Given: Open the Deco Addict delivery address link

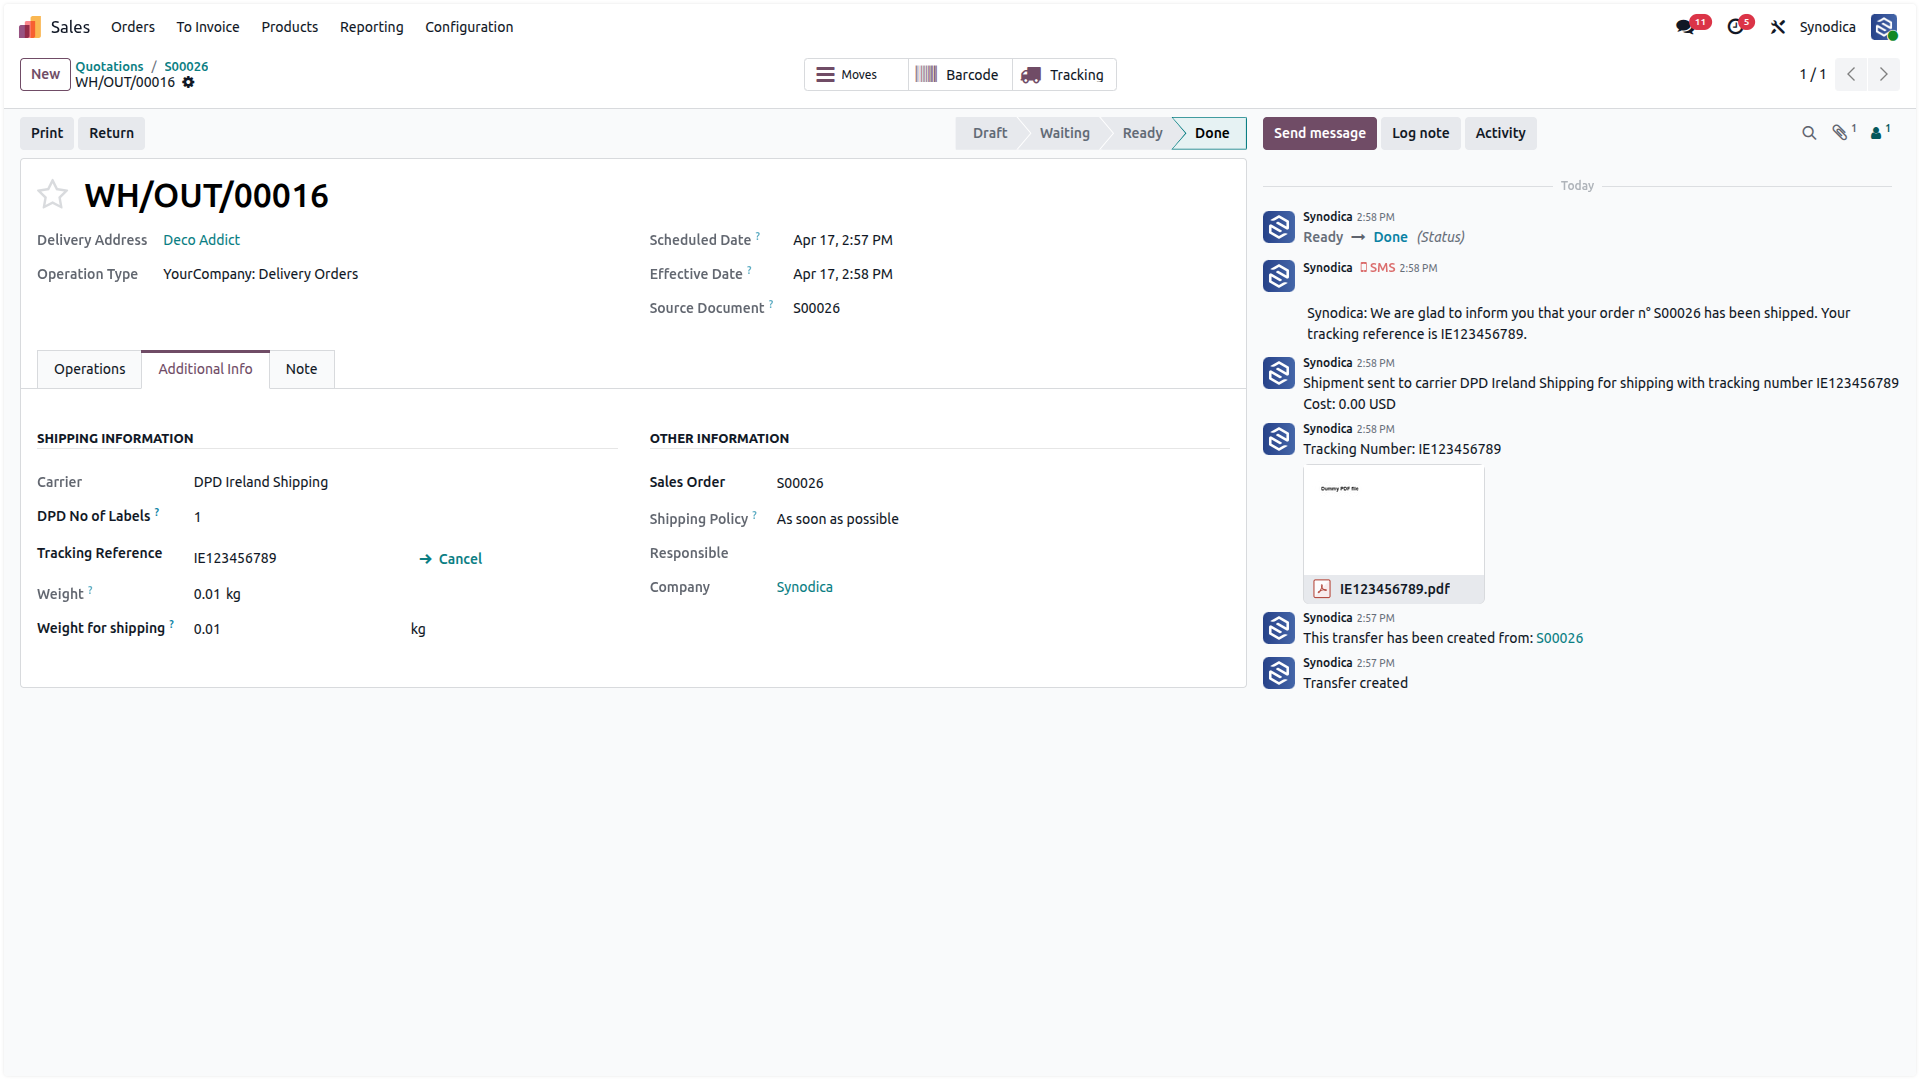Looking at the screenshot, I should coord(201,240).
